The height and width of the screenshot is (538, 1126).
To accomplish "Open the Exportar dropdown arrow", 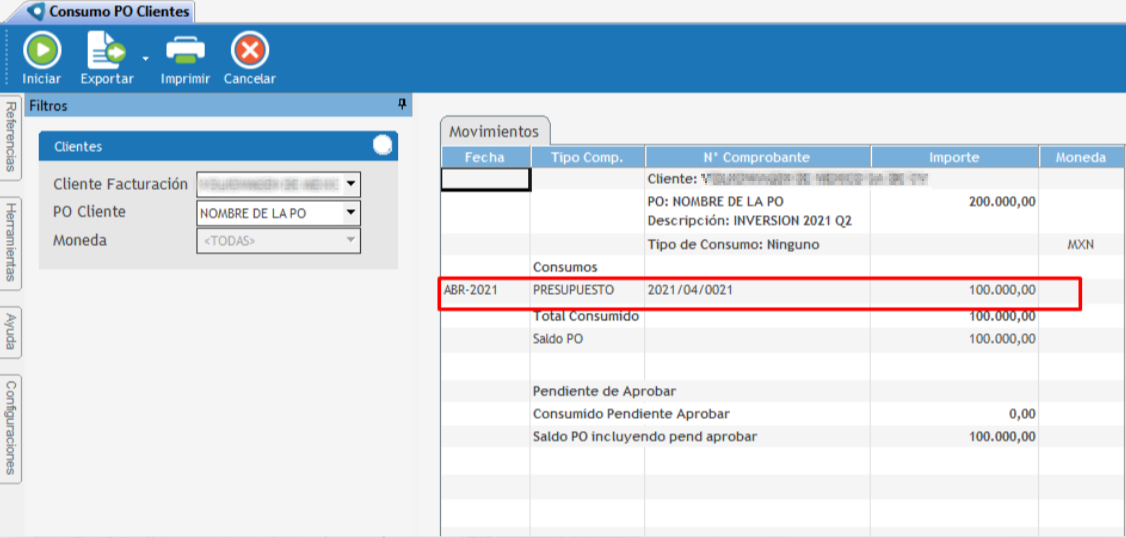I will (x=144, y=59).
